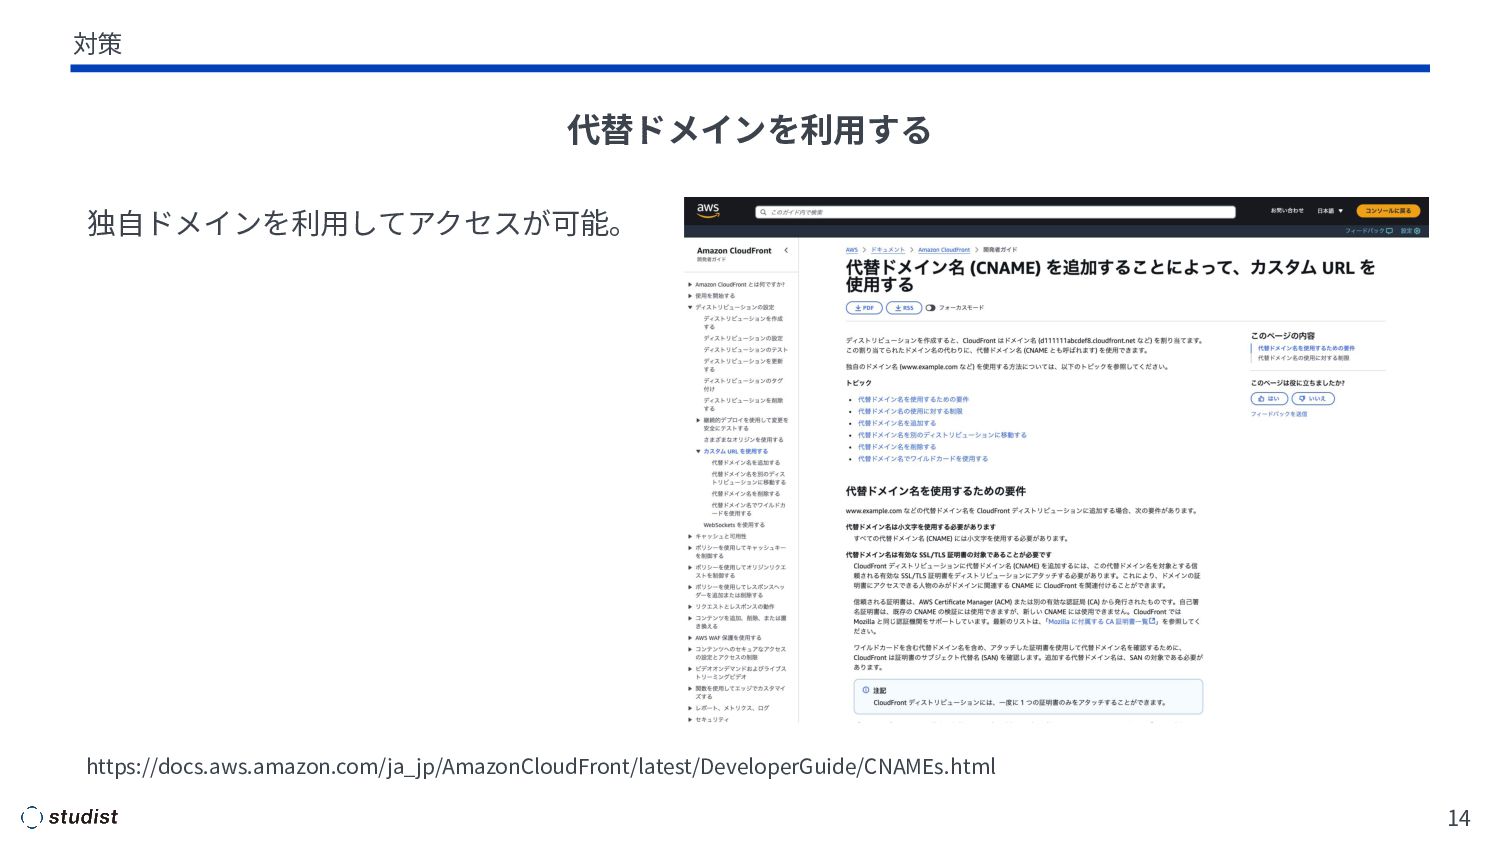The width and height of the screenshot is (1500, 844).
Task: Click the コンソールに戻る button
Action: pyautogui.click(x=1388, y=211)
